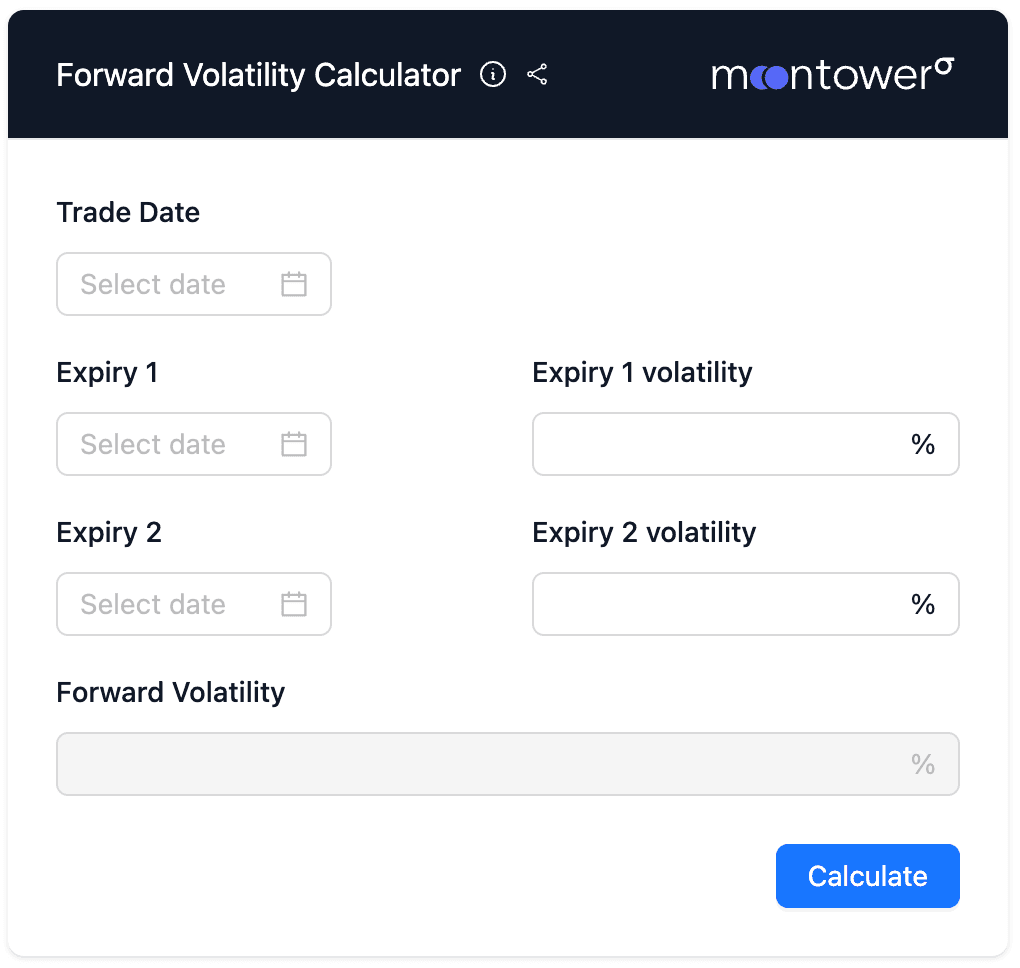Open the Trade Date calendar picker
This screenshot has height=968, width=1020.
click(293, 284)
